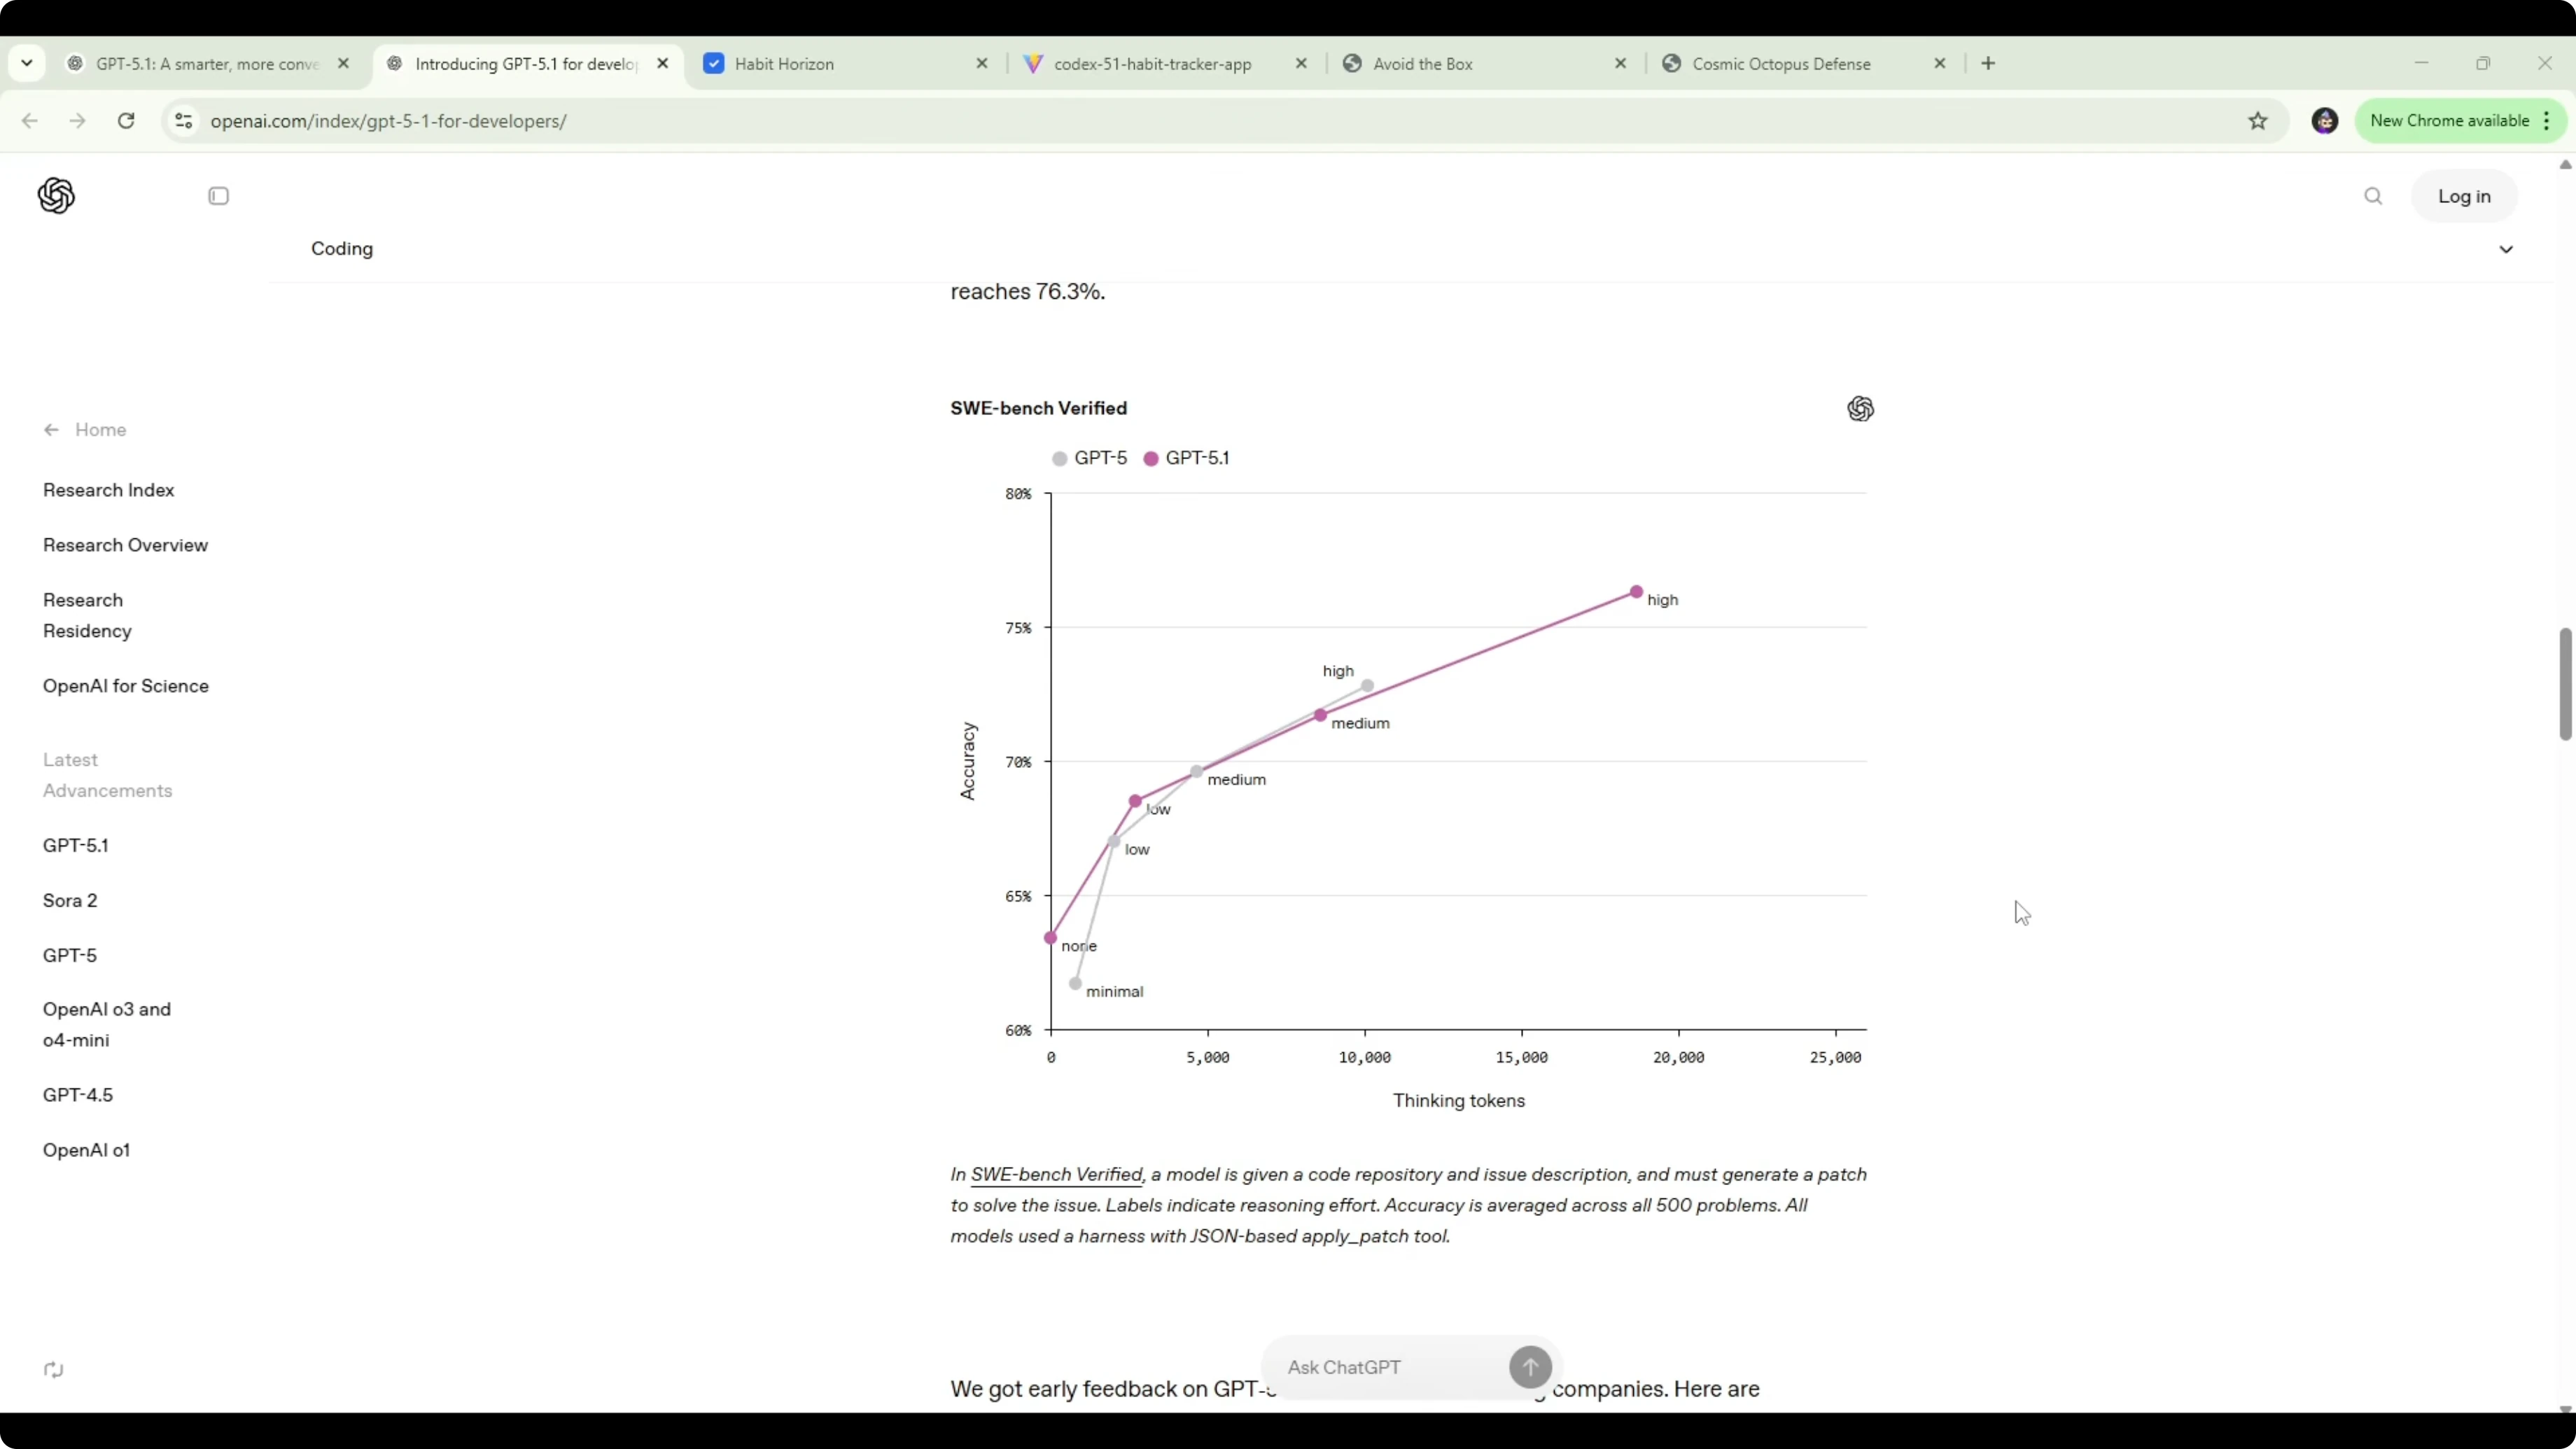Open a new browser tab
The height and width of the screenshot is (1449, 2576).
(1988, 63)
